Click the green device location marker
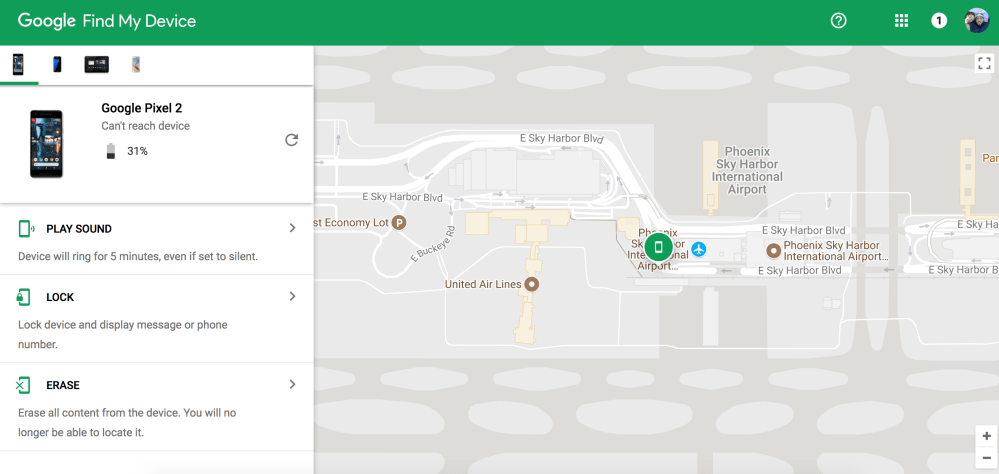 pos(659,247)
